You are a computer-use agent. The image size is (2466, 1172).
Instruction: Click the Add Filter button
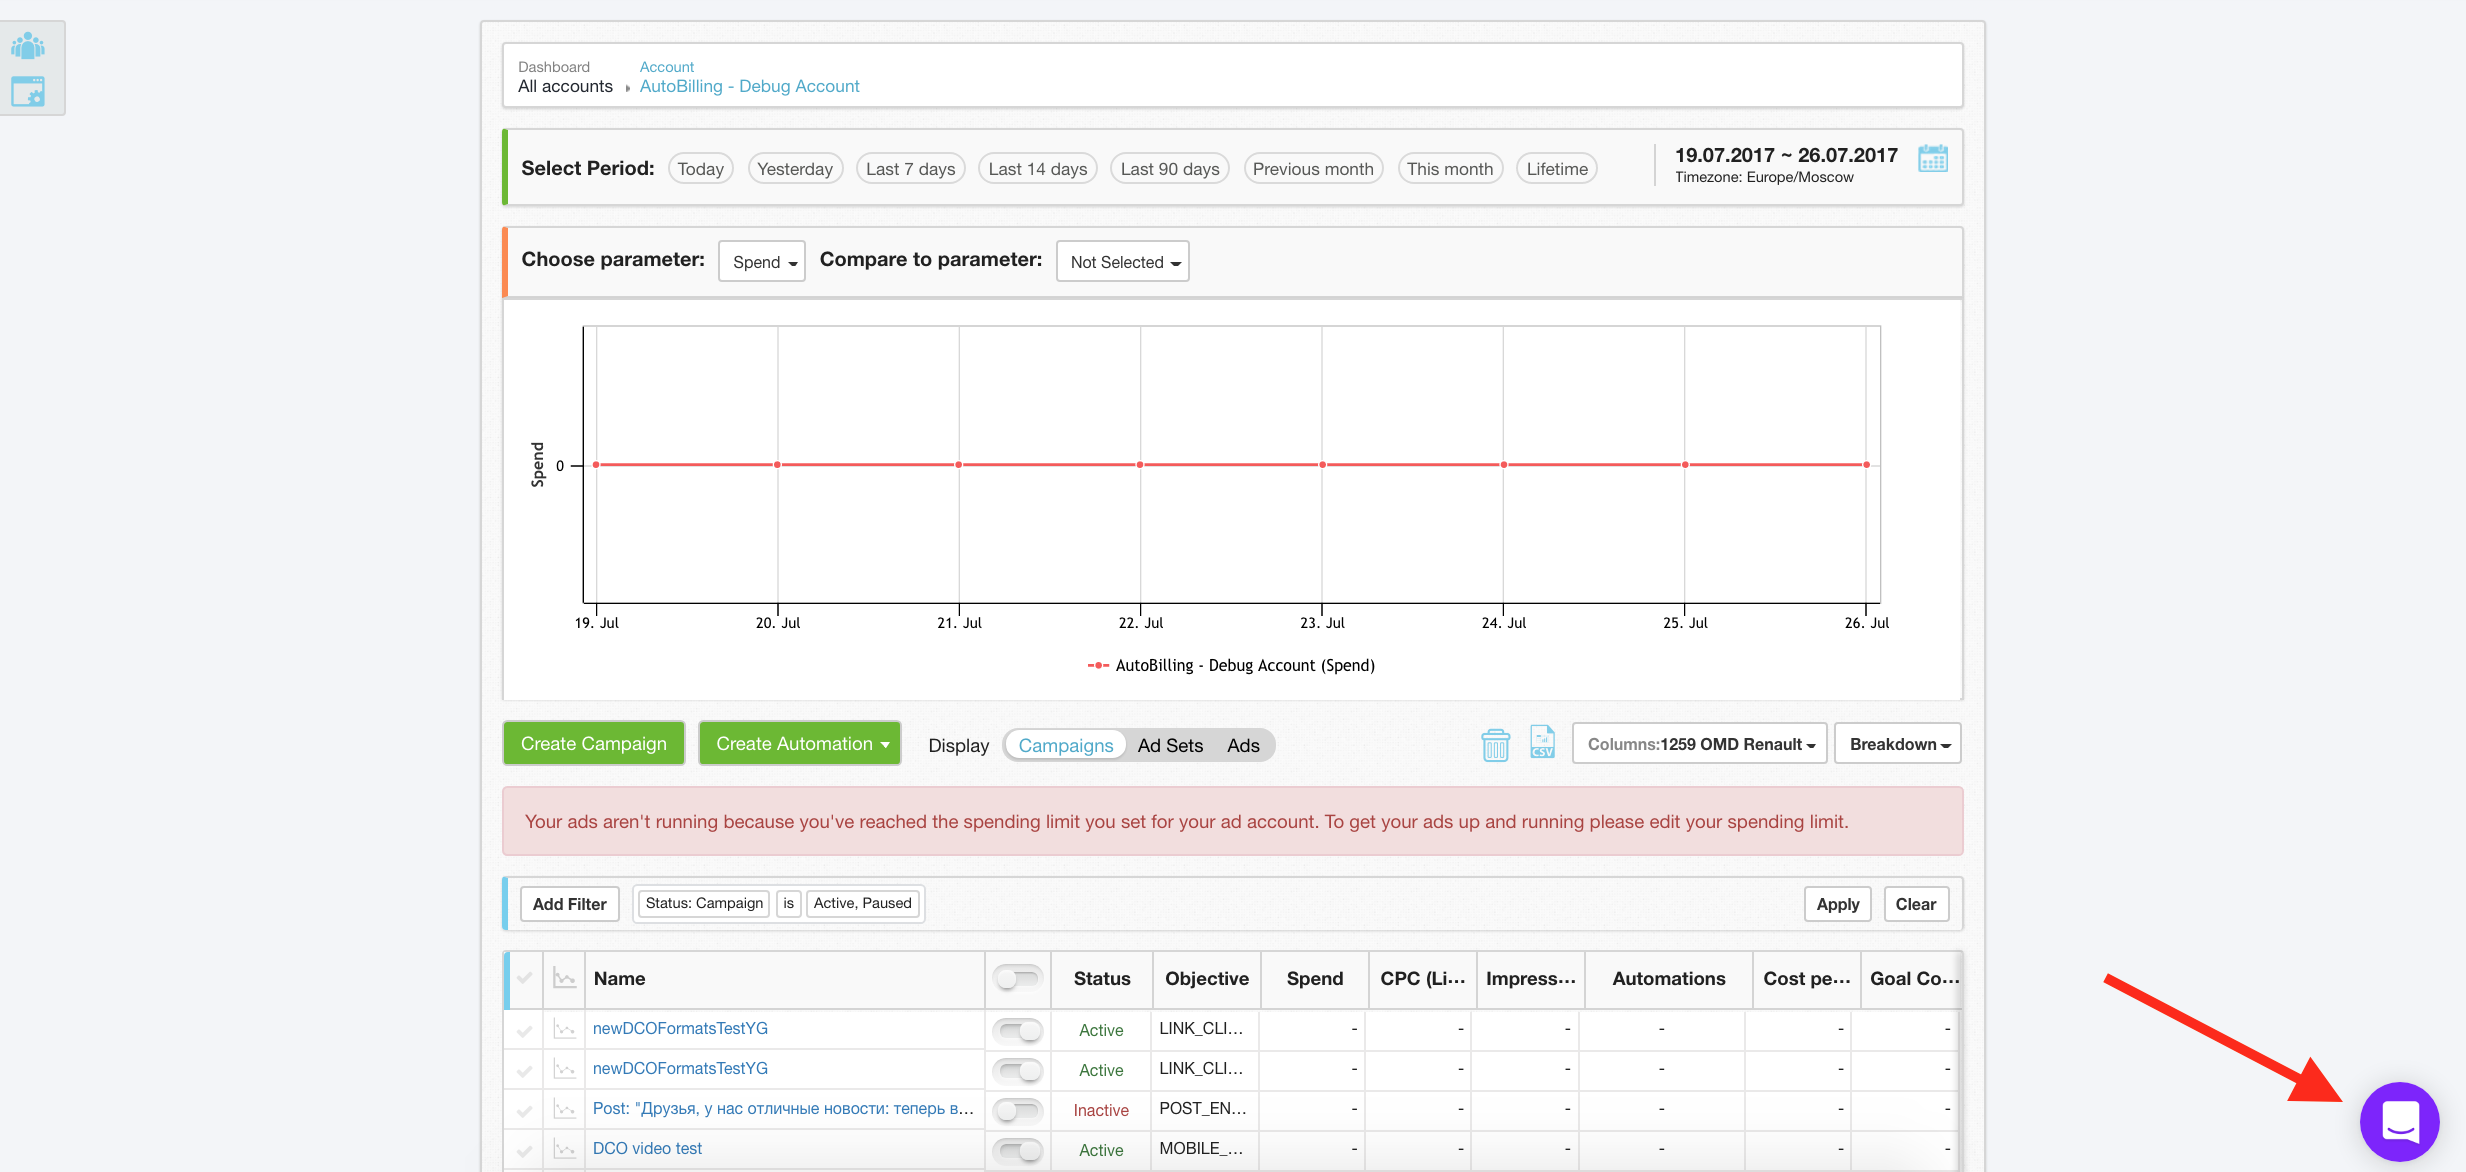point(569,904)
